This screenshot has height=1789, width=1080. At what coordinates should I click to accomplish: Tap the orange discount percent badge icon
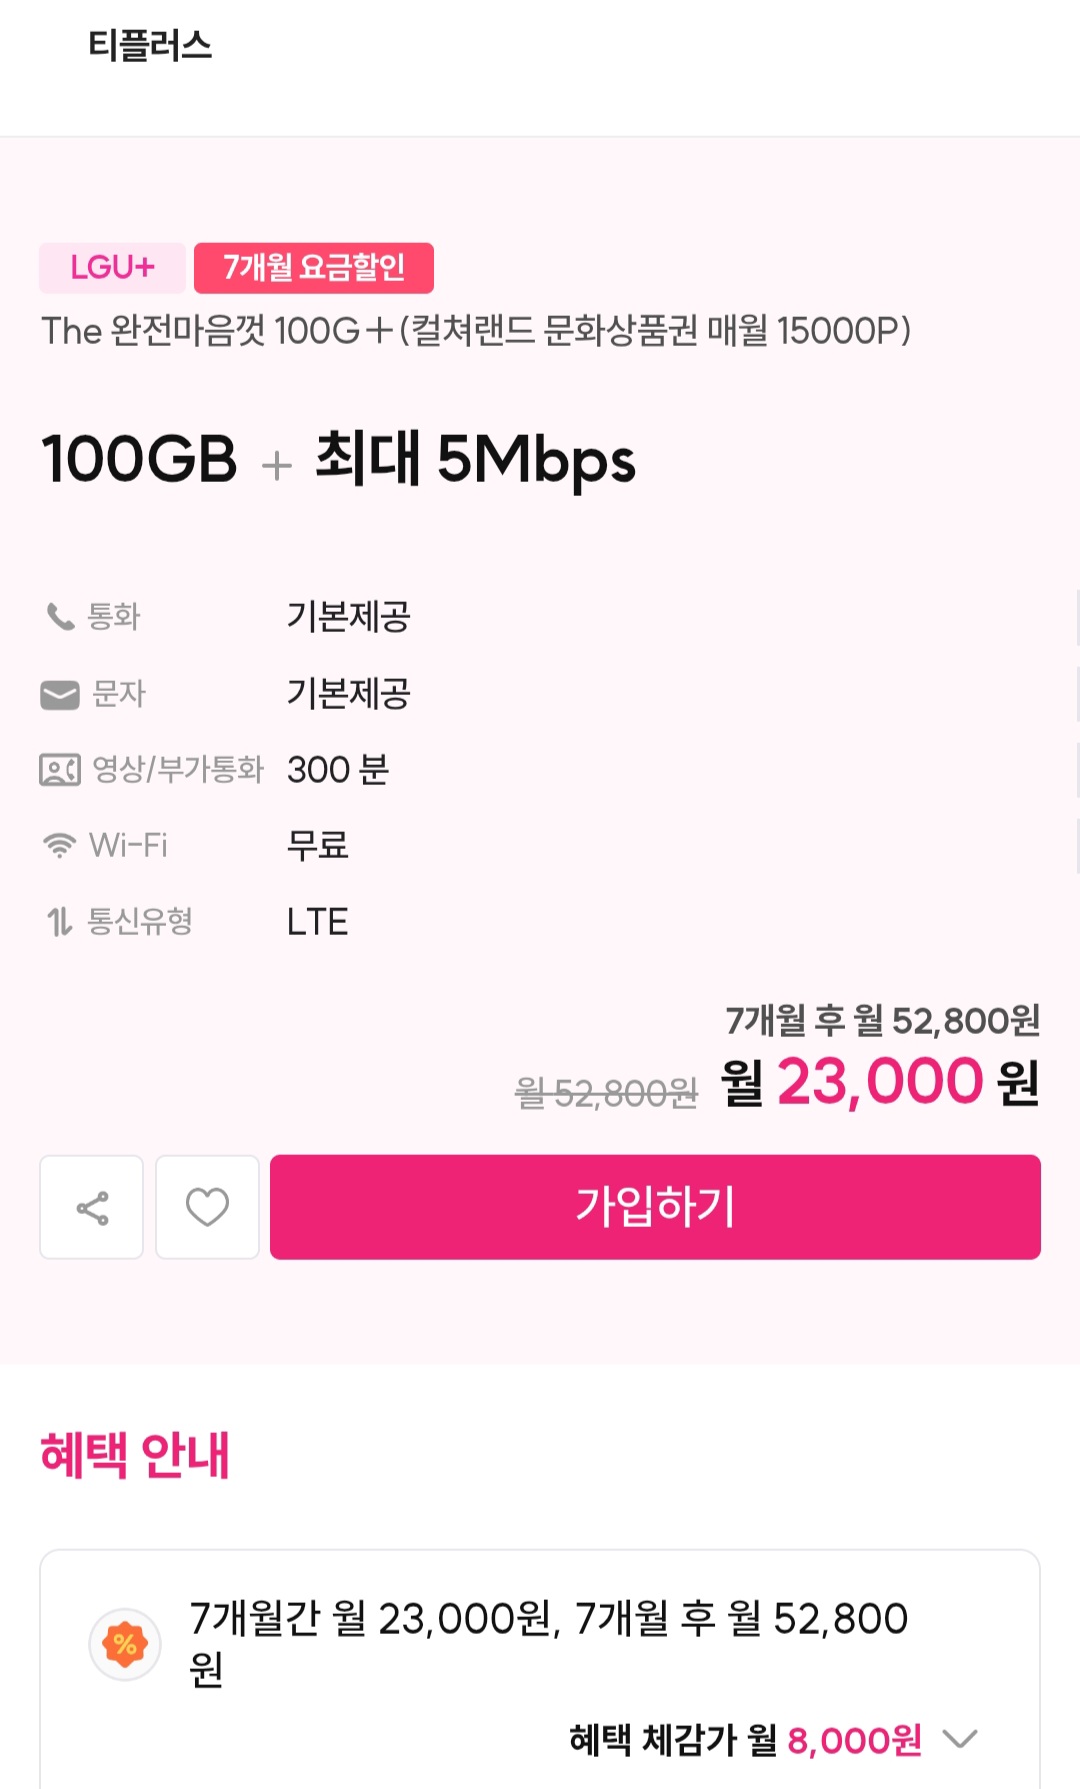click(x=125, y=1643)
